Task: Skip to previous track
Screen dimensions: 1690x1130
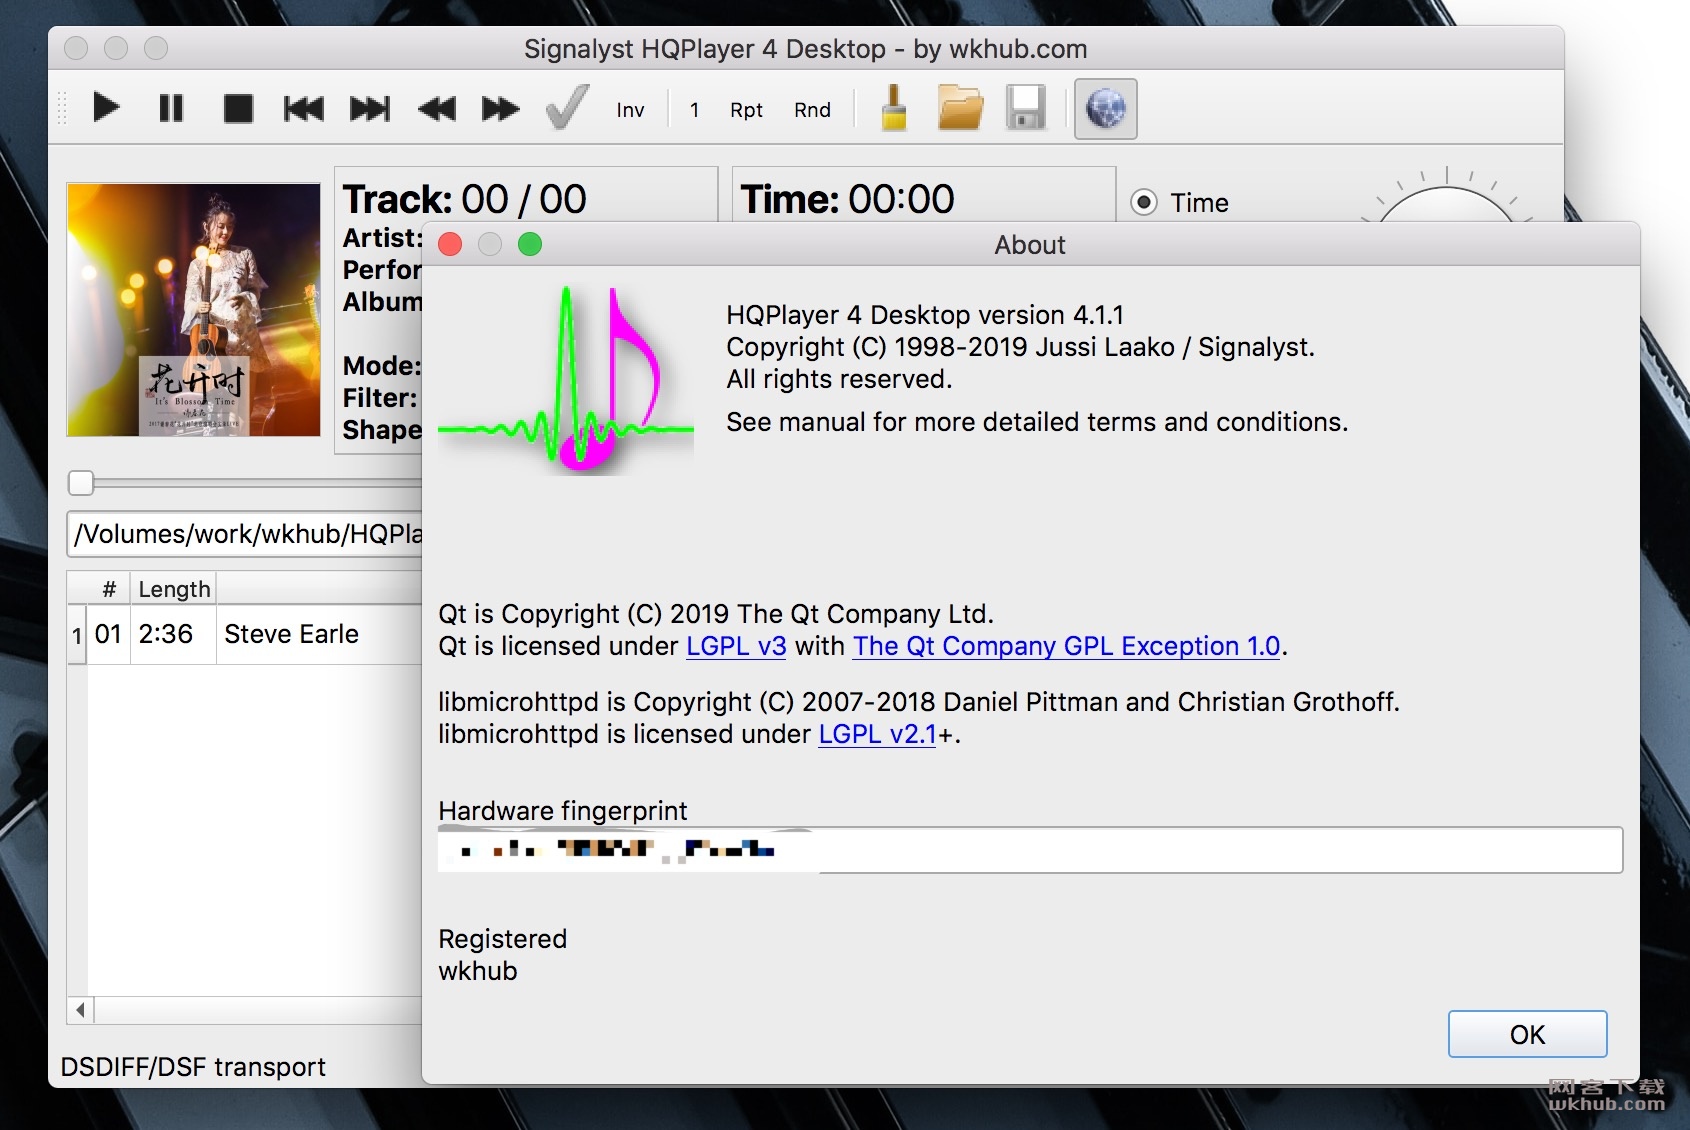Action: [x=303, y=108]
